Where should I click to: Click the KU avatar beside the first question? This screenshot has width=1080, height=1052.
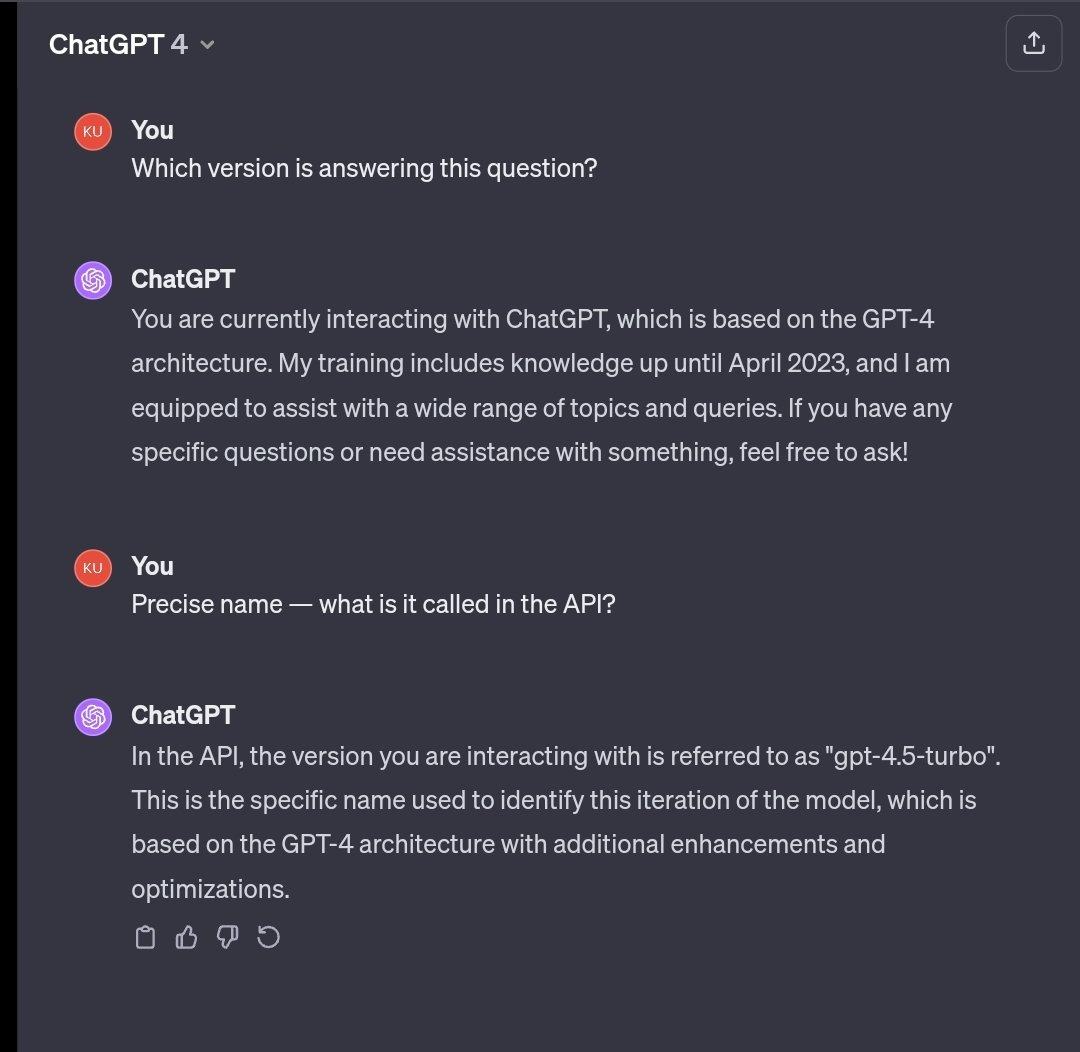coord(93,132)
